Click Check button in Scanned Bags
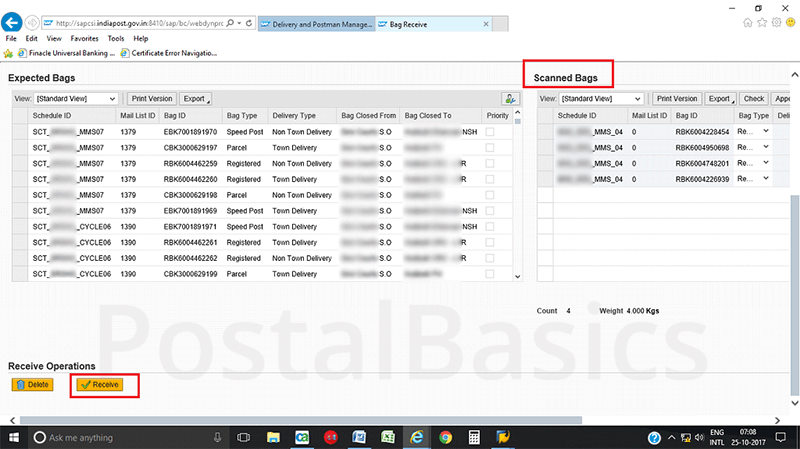Viewport: 800px width, 449px height. point(754,99)
